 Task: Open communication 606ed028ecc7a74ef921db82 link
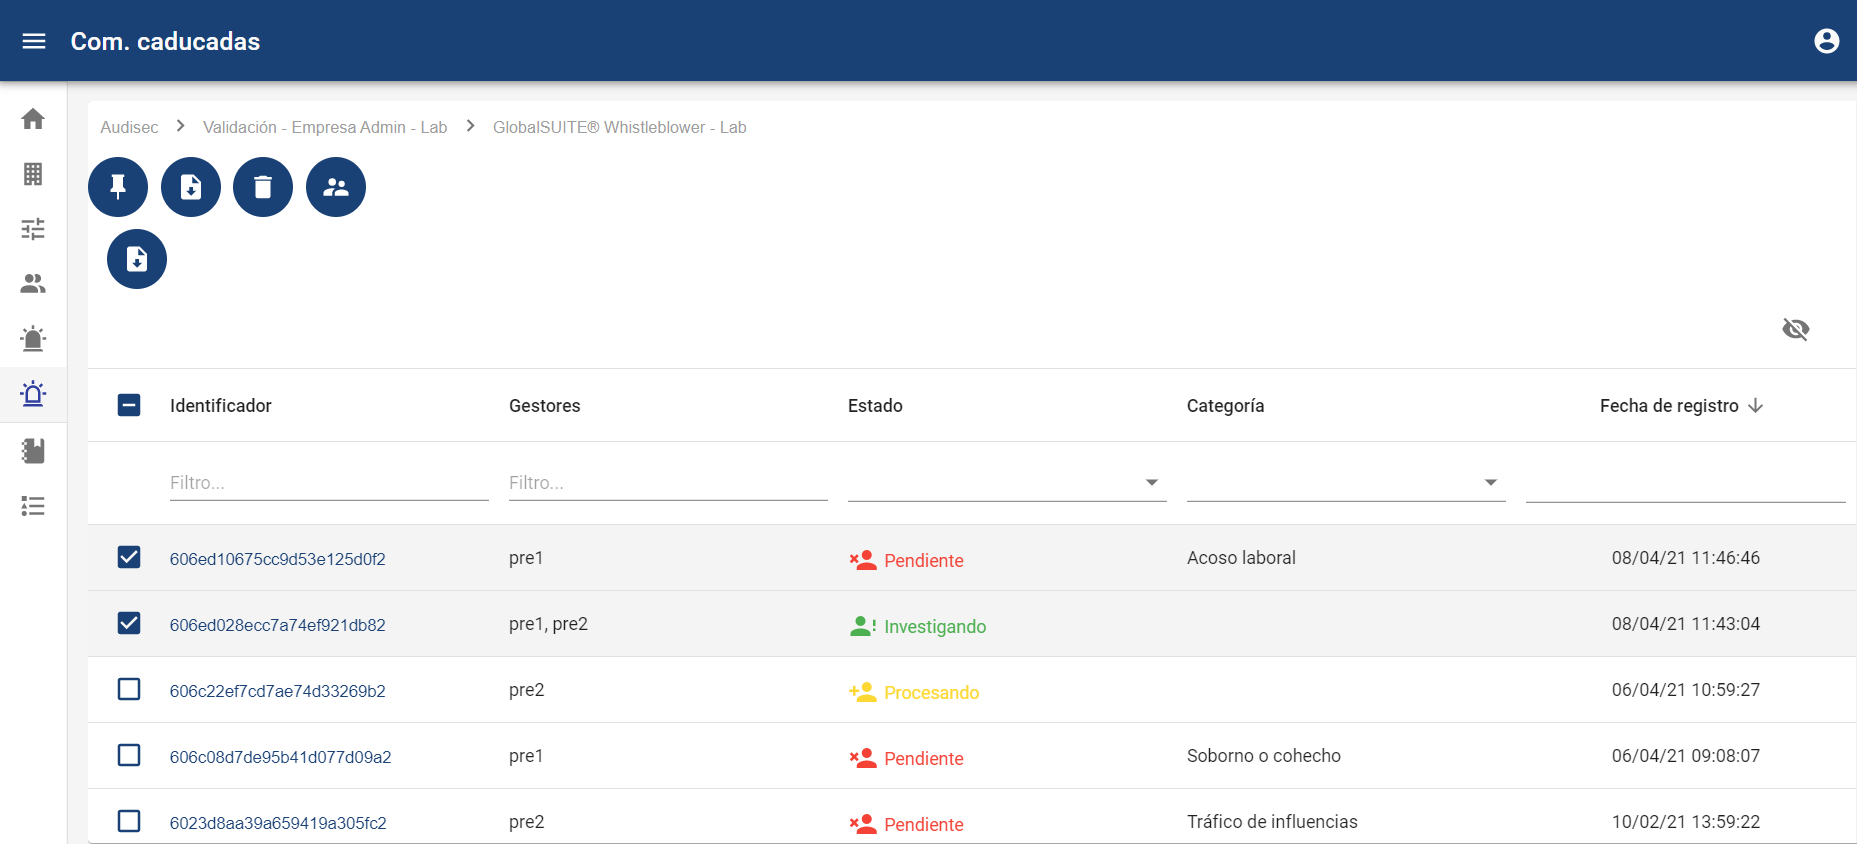pos(277,625)
